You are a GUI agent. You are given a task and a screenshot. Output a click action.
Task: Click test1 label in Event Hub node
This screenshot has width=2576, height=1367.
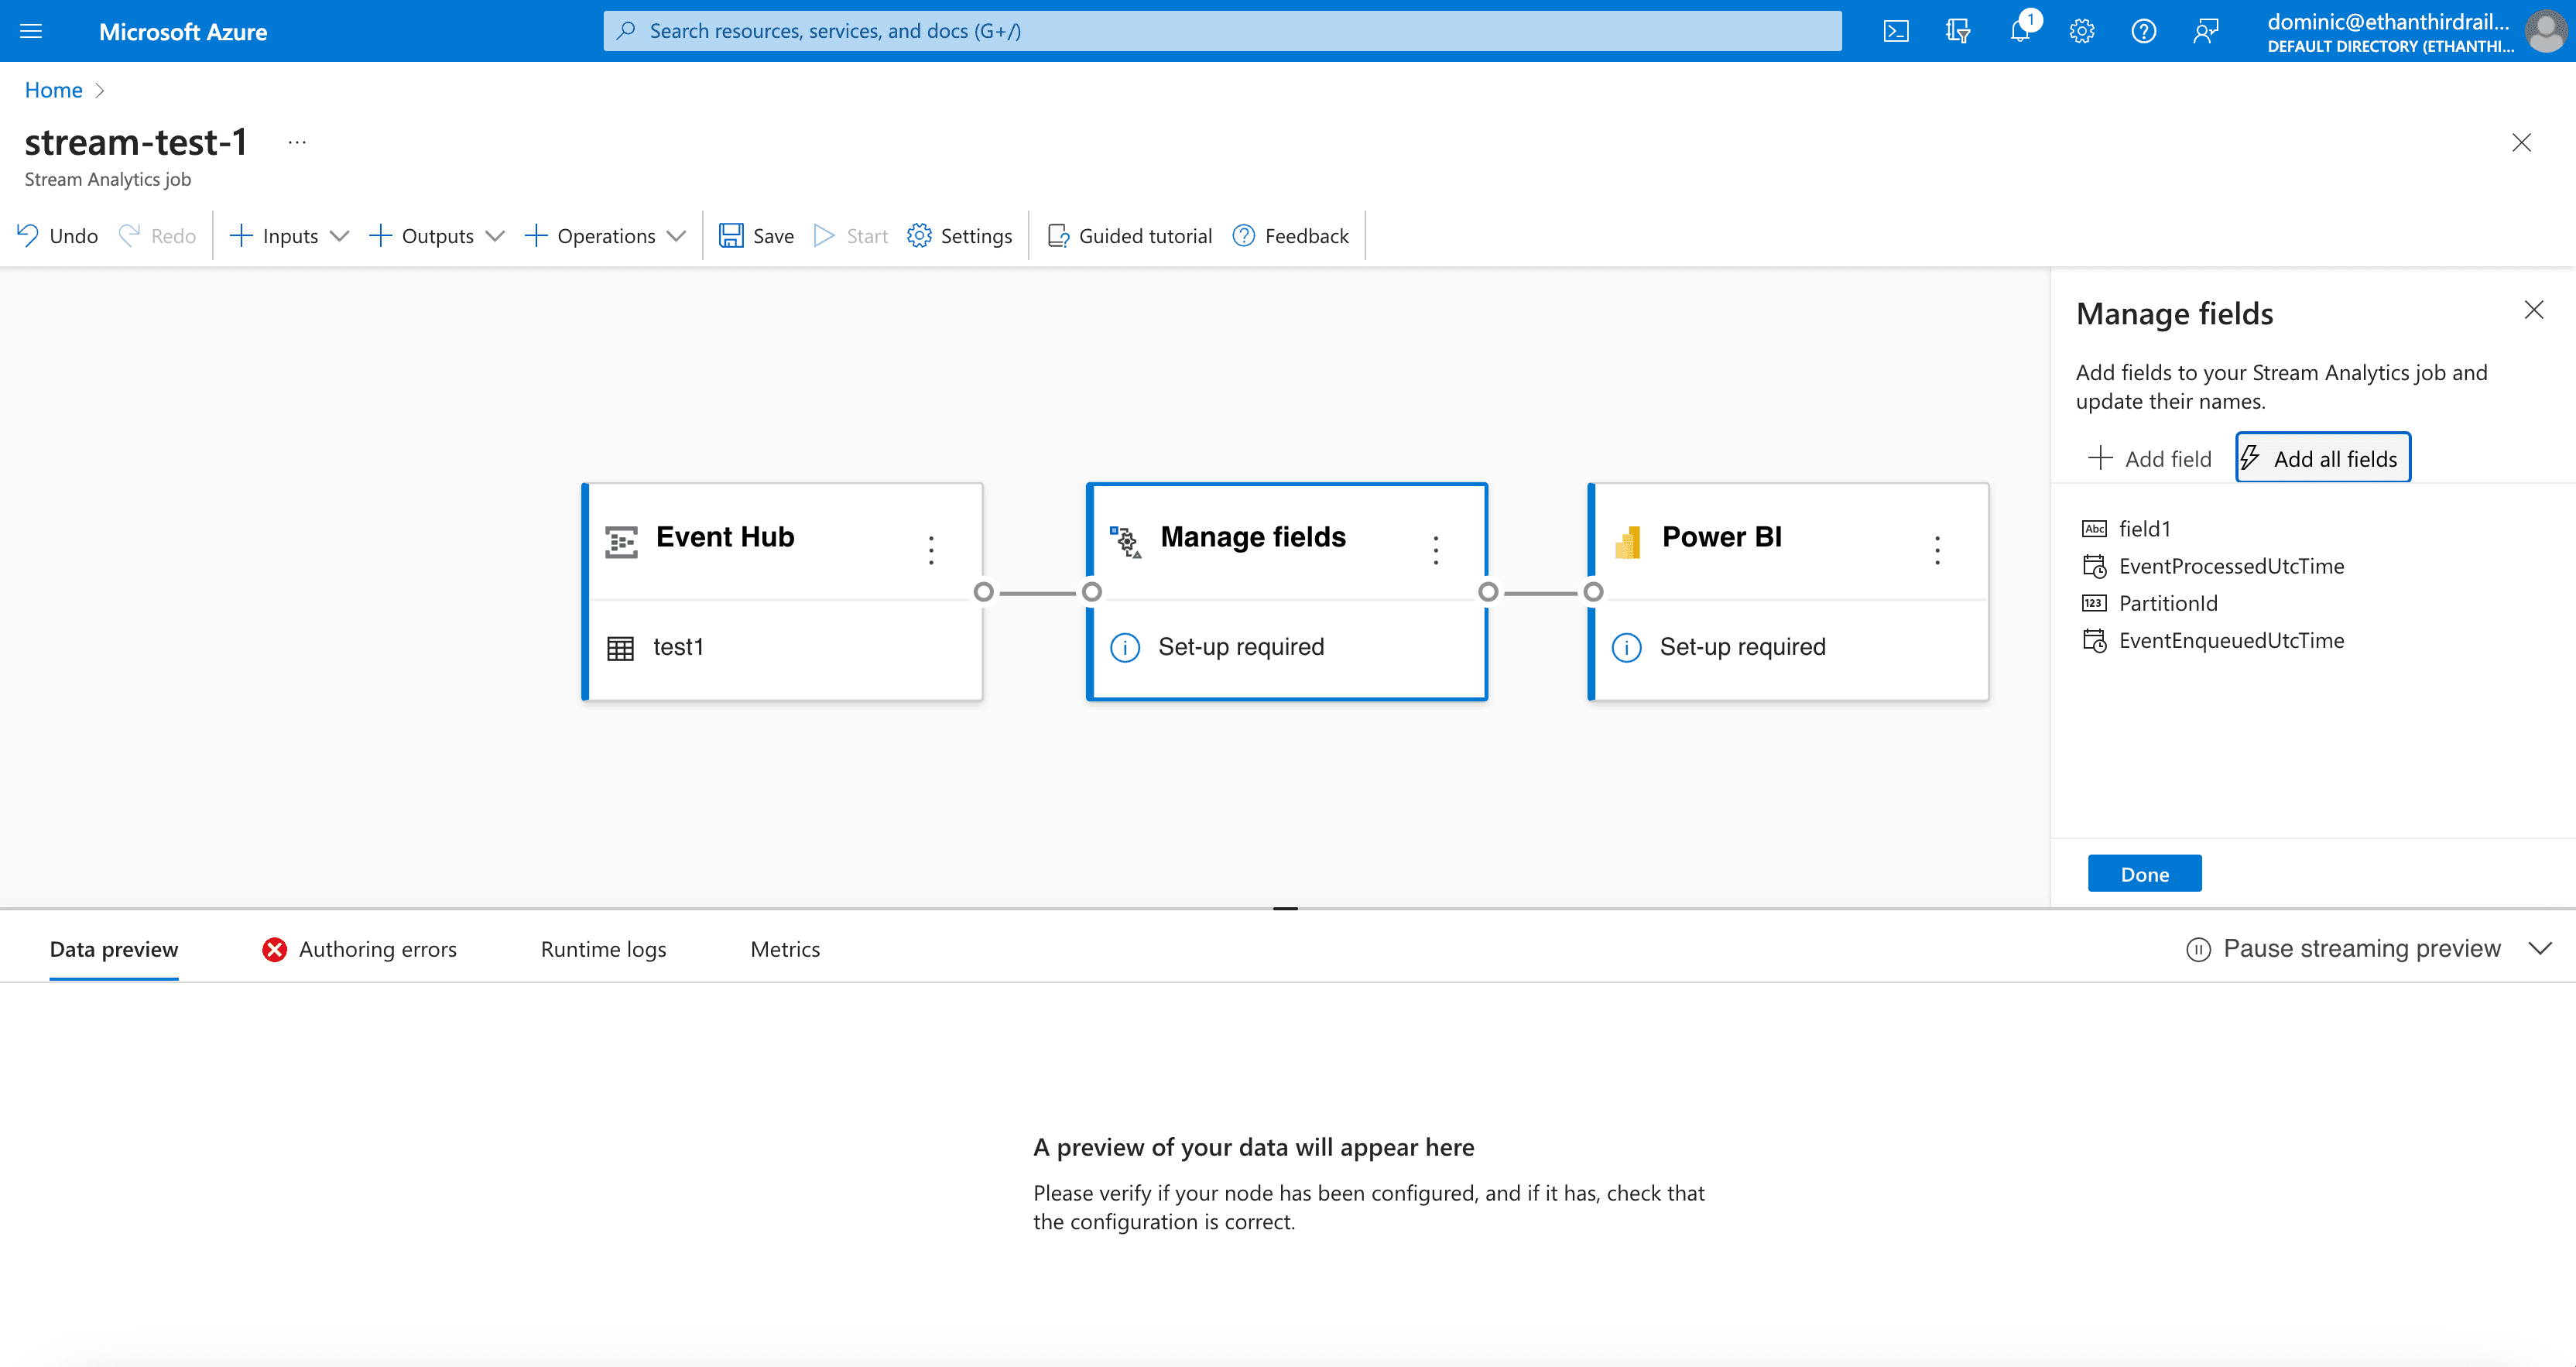pos(678,647)
